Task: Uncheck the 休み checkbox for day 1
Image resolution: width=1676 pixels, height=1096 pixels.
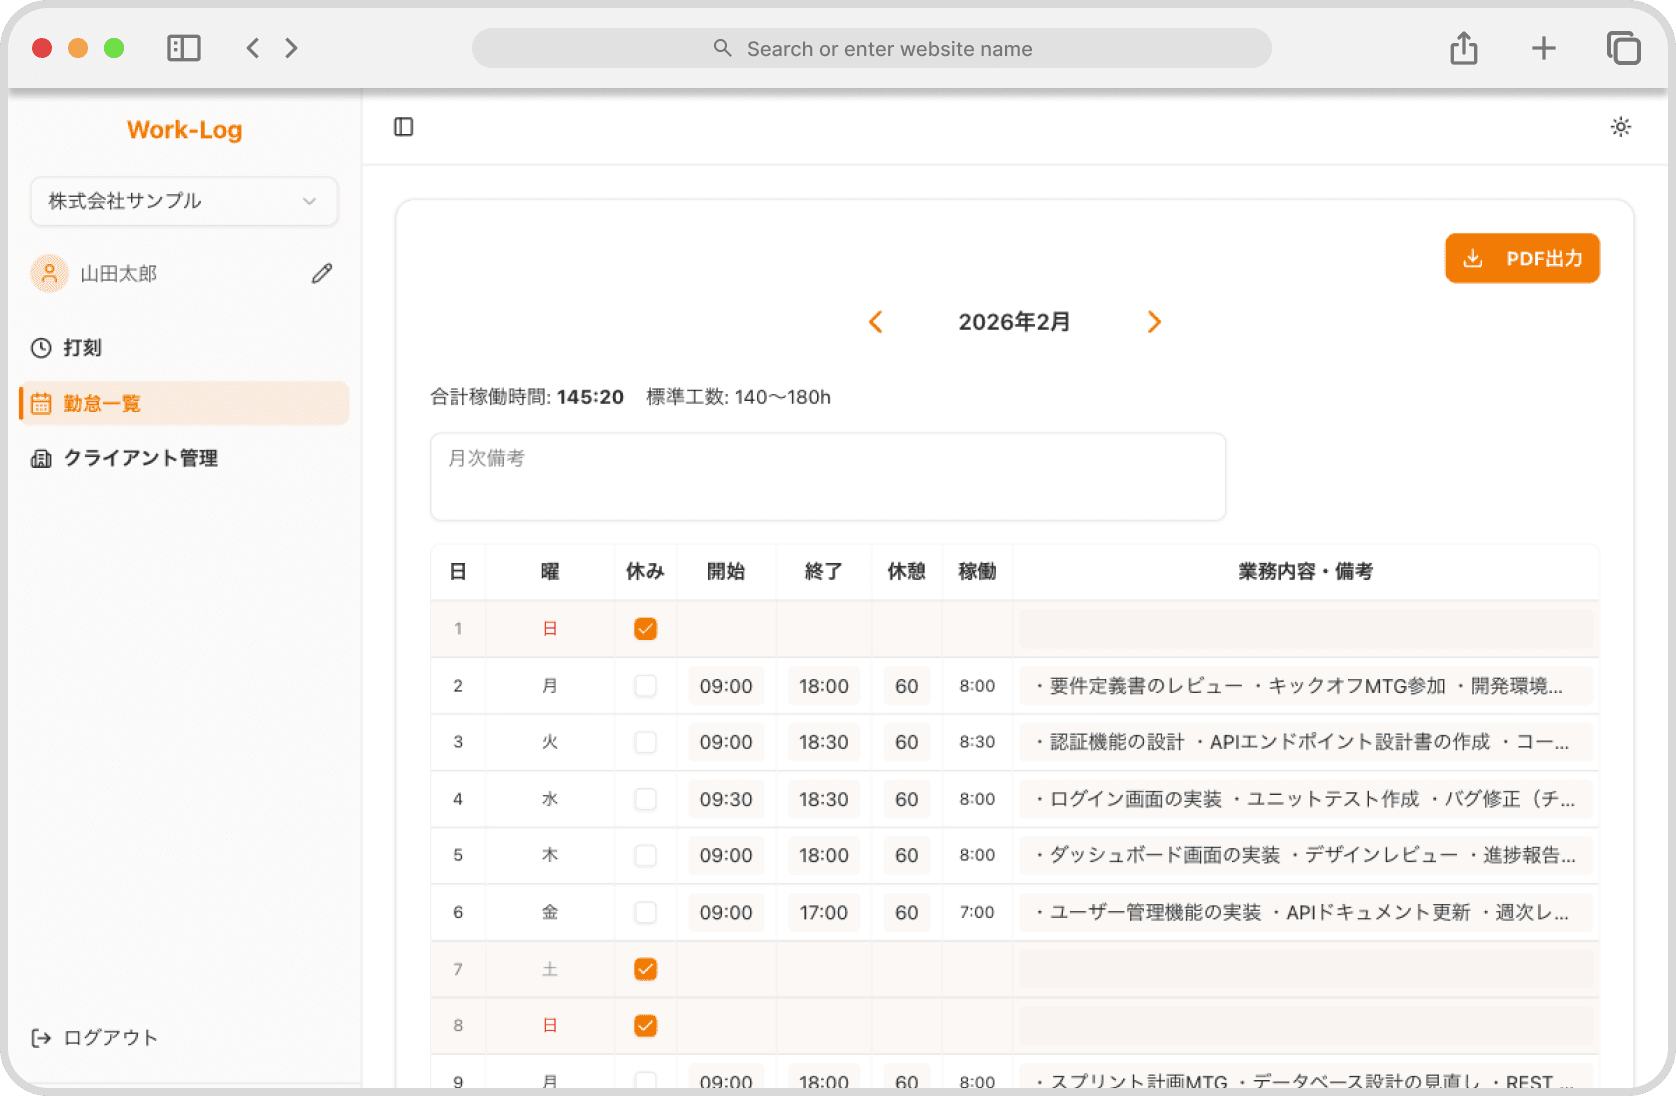Action: [645, 629]
